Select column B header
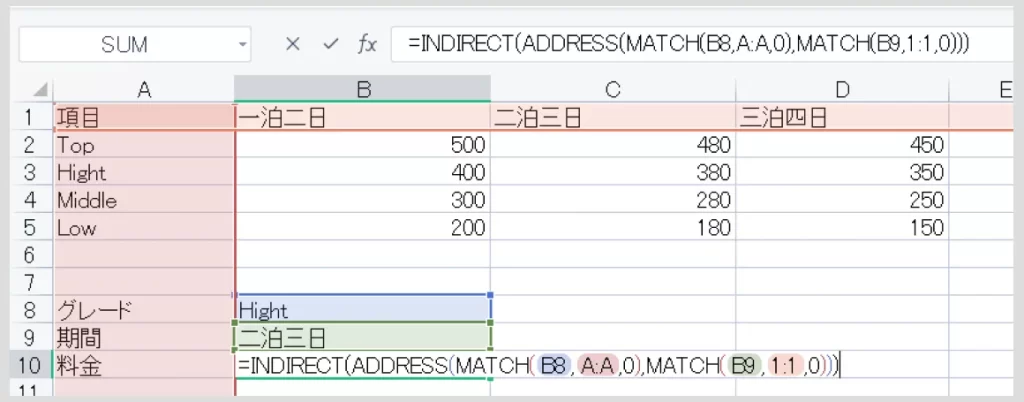This screenshot has height=402, width=1024. [363, 90]
